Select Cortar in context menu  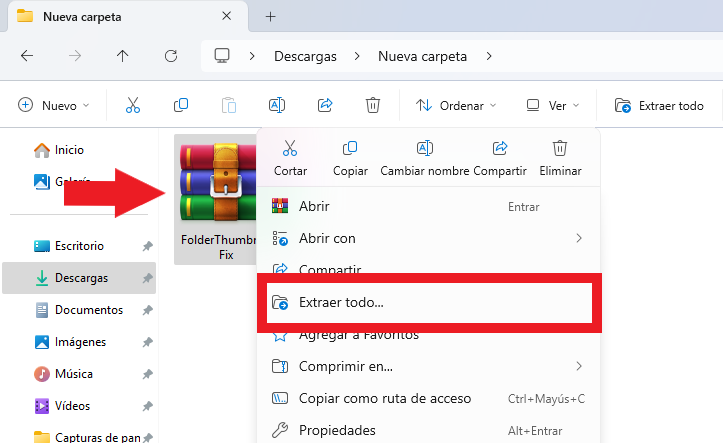coord(290,158)
